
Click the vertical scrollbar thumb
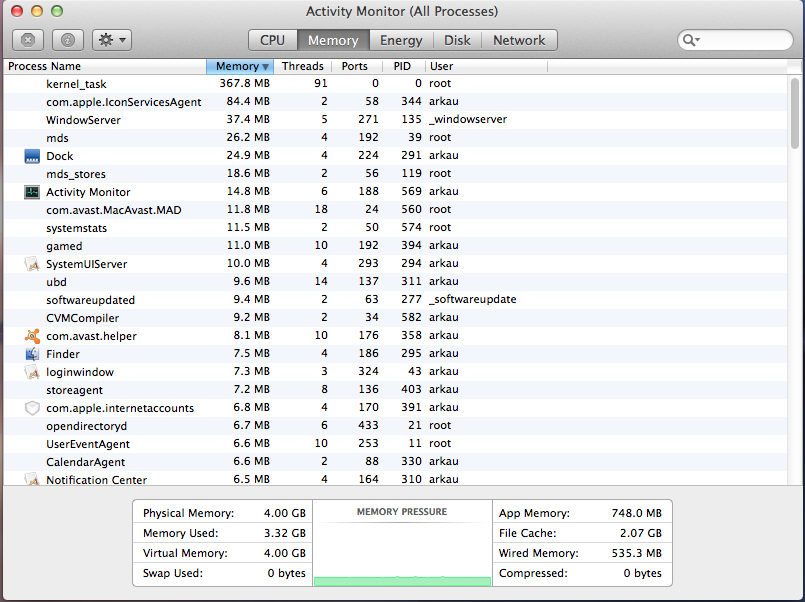tap(795, 113)
